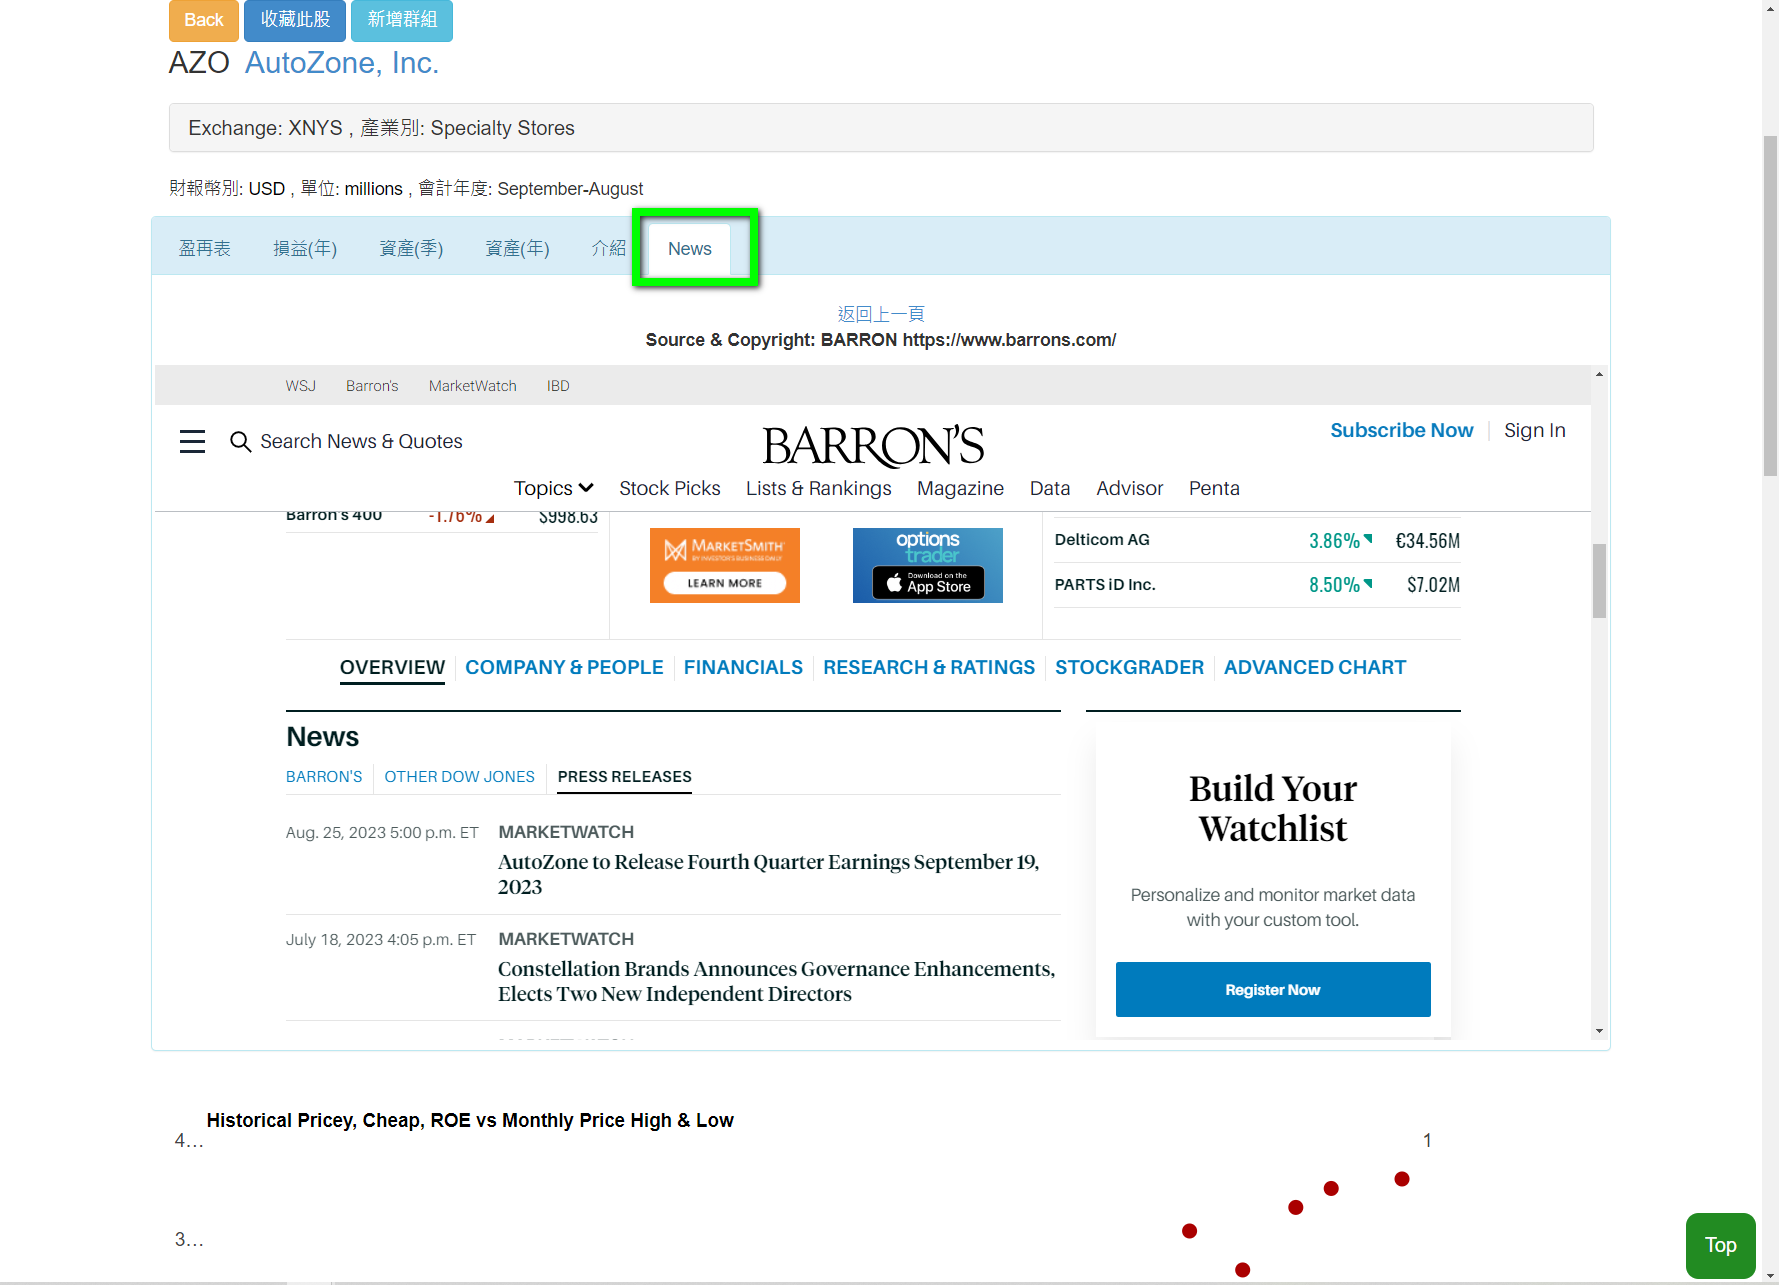The image size is (1779, 1285).
Task: Open Lists & Rankings menu item
Action: [x=819, y=488]
